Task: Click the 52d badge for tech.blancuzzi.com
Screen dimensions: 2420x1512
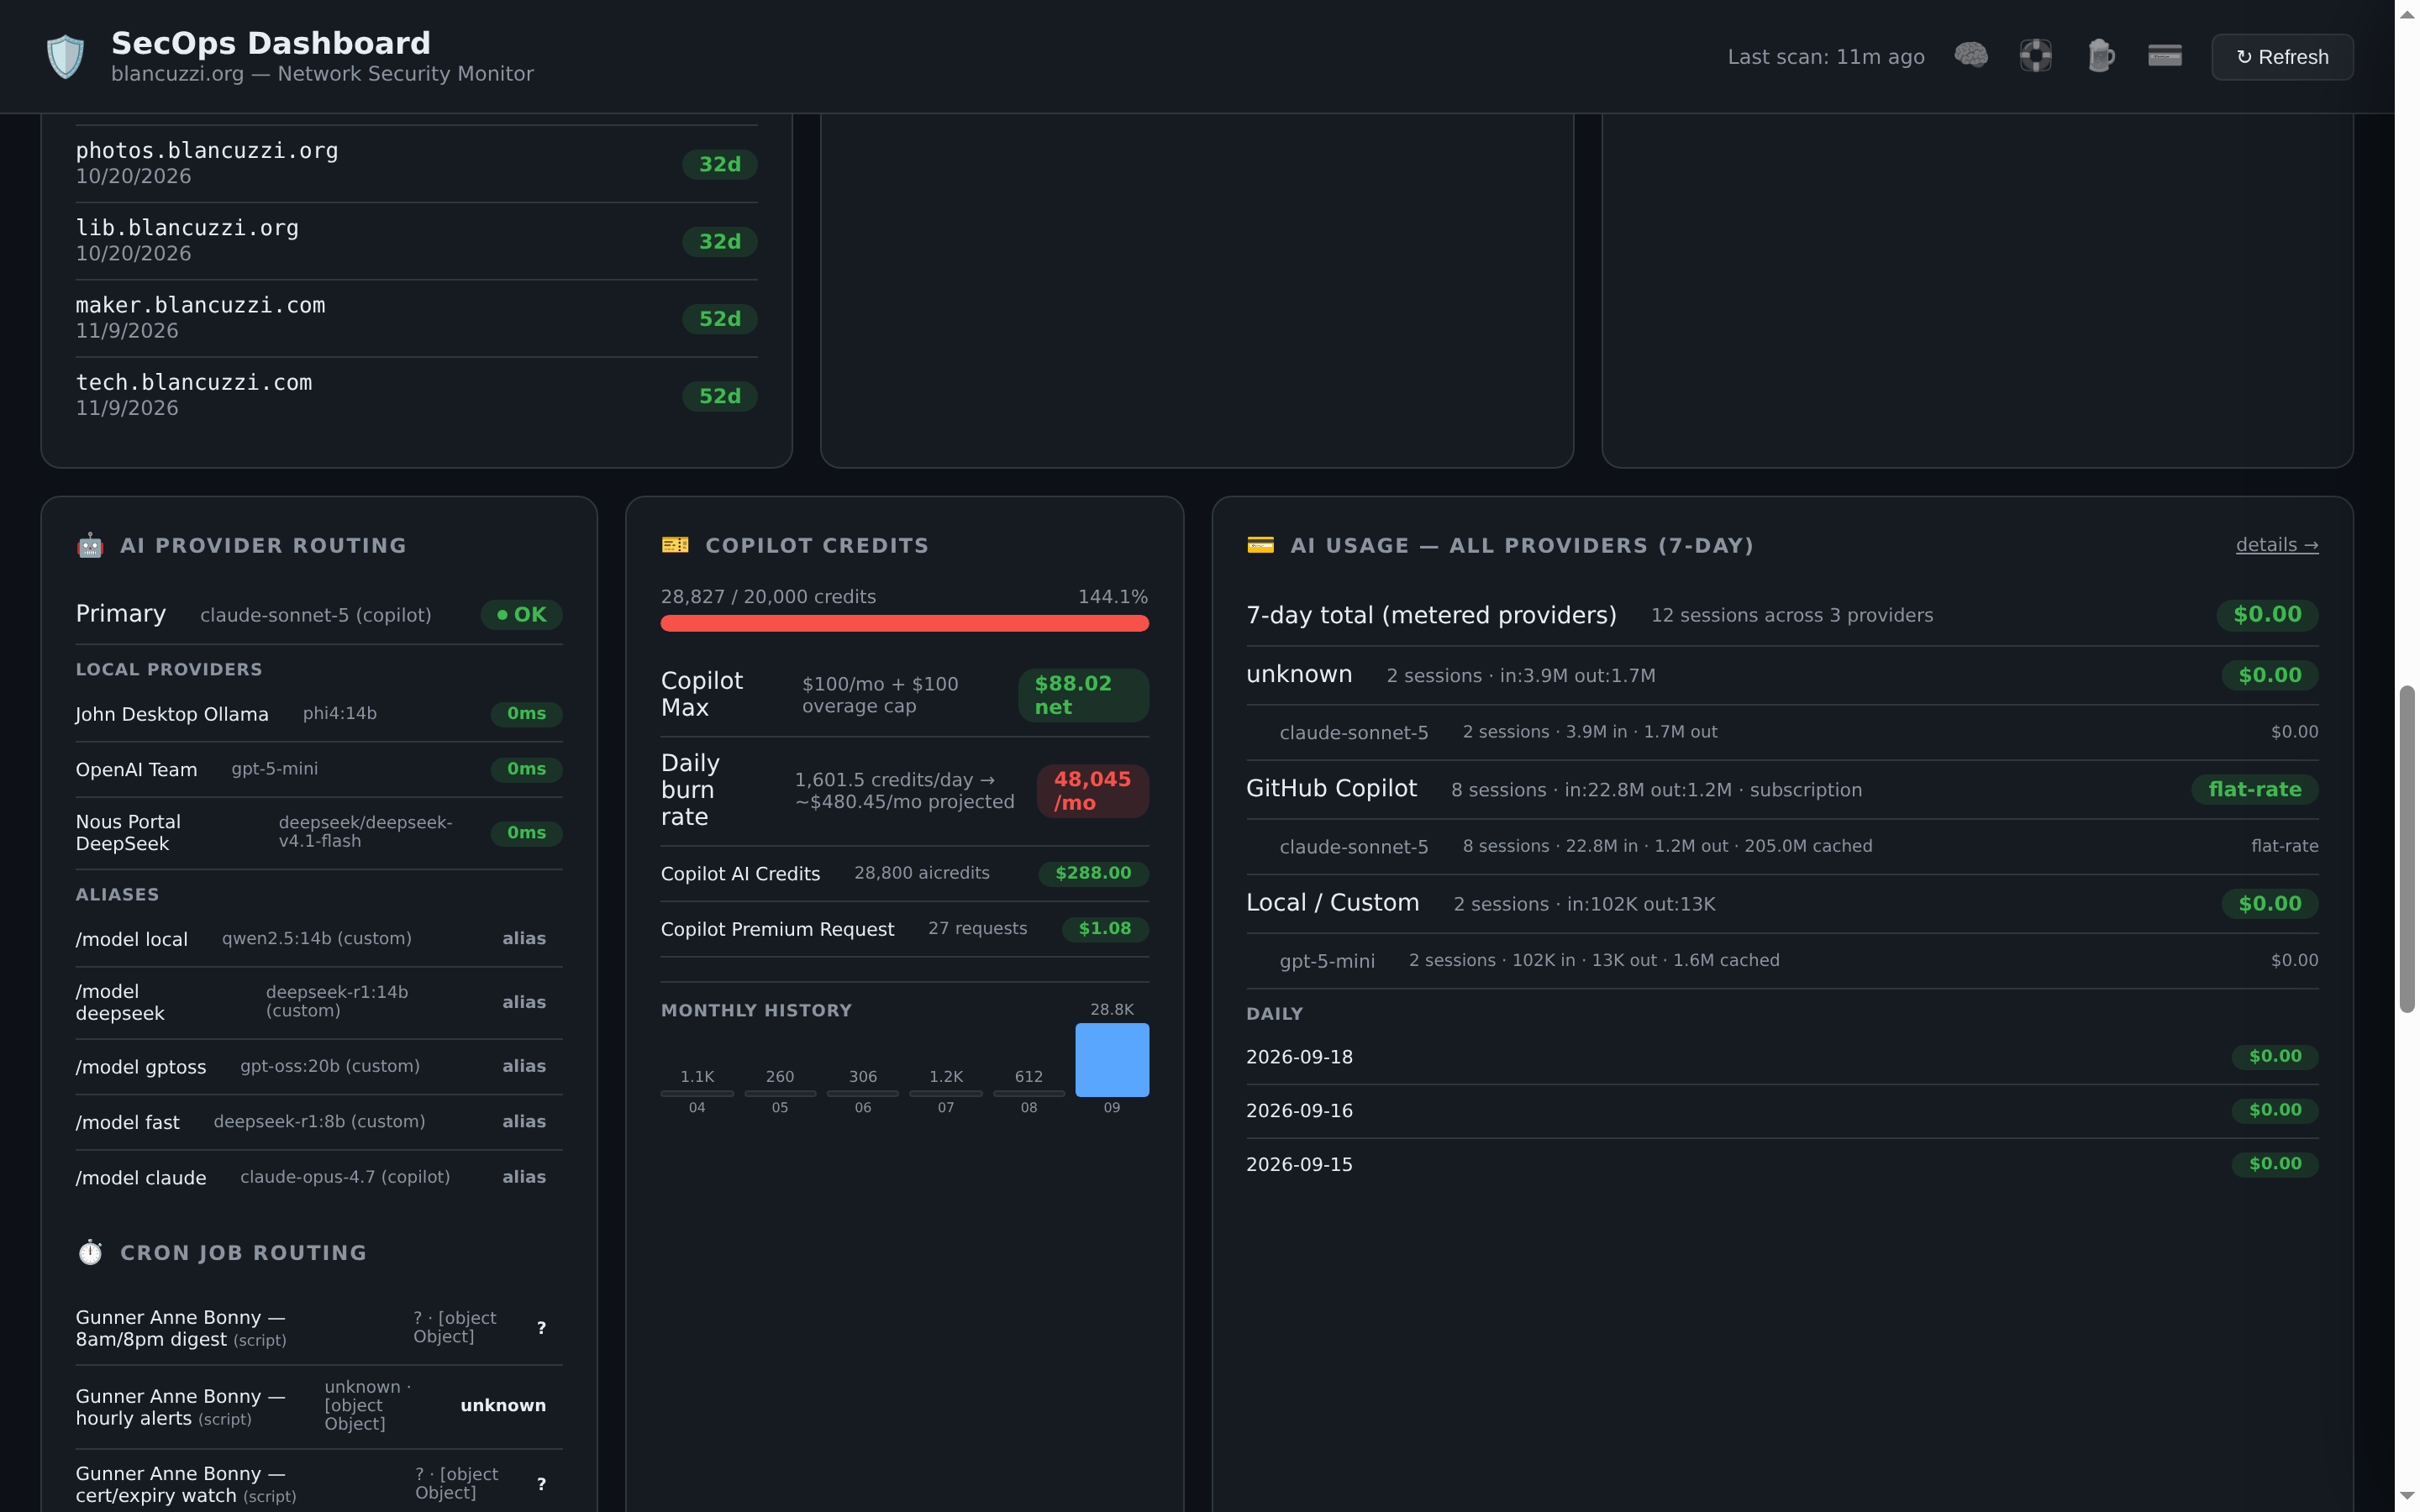Action: click(x=719, y=396)
